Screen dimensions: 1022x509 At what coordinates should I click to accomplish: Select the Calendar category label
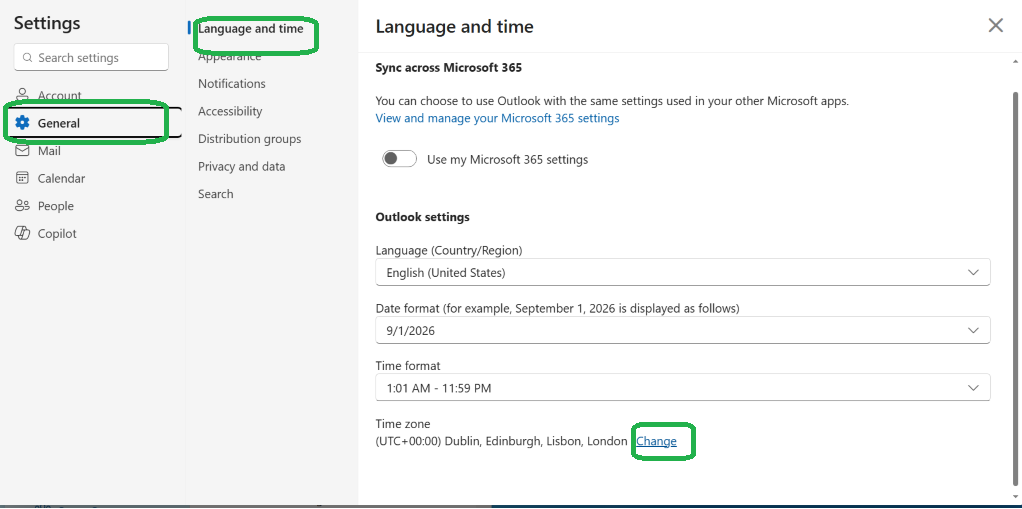(x=61, y=178)
